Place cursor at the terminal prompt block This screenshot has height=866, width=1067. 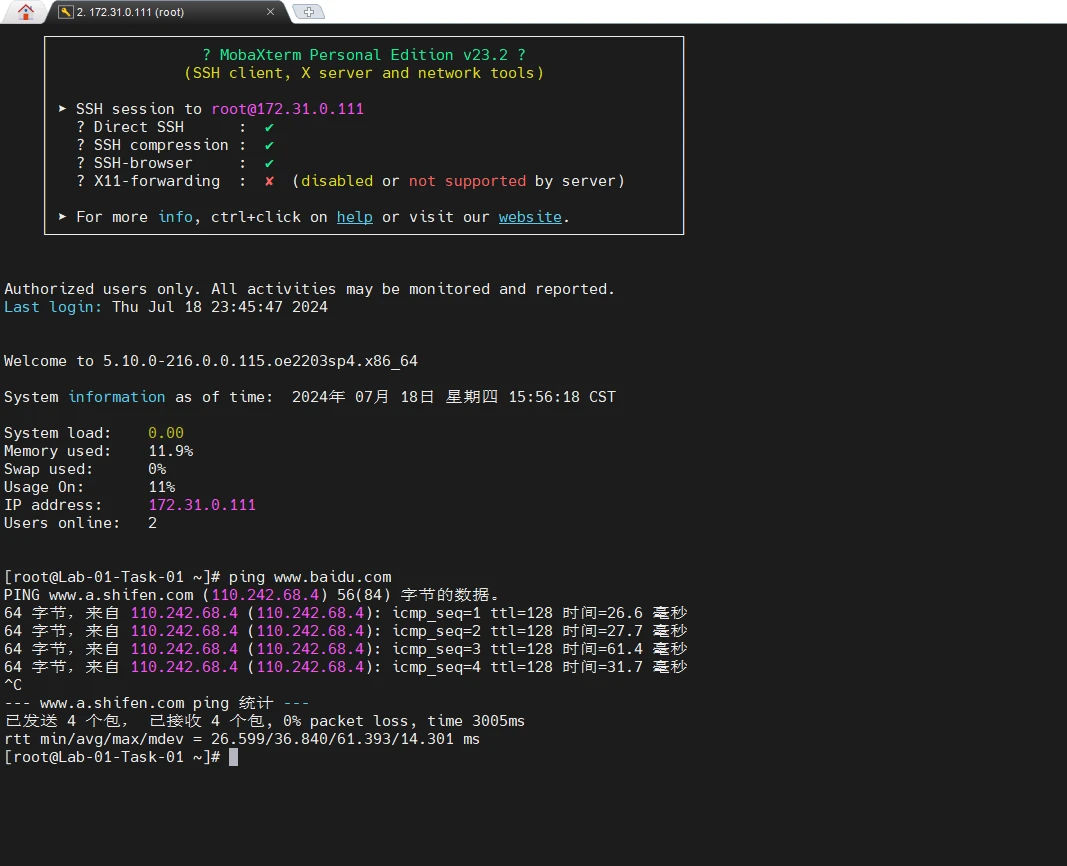pyautogui.click(x=233, y=757)
